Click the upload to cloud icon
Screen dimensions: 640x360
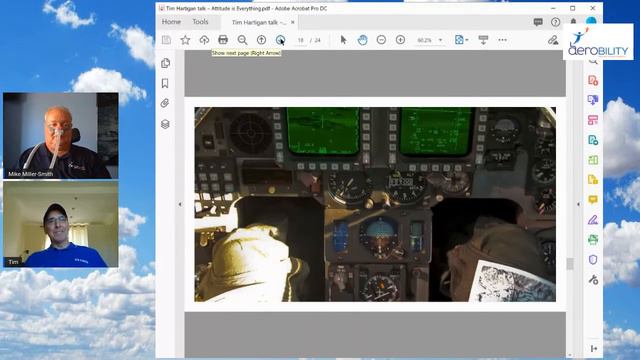pos(204,40)
